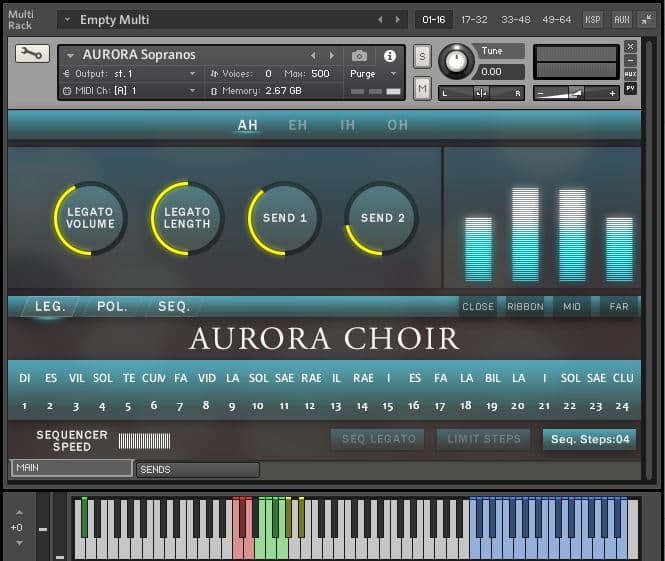Adjust the Sequencer Speed slider
This screenshot has height=561, width=665.
[144, 441]
